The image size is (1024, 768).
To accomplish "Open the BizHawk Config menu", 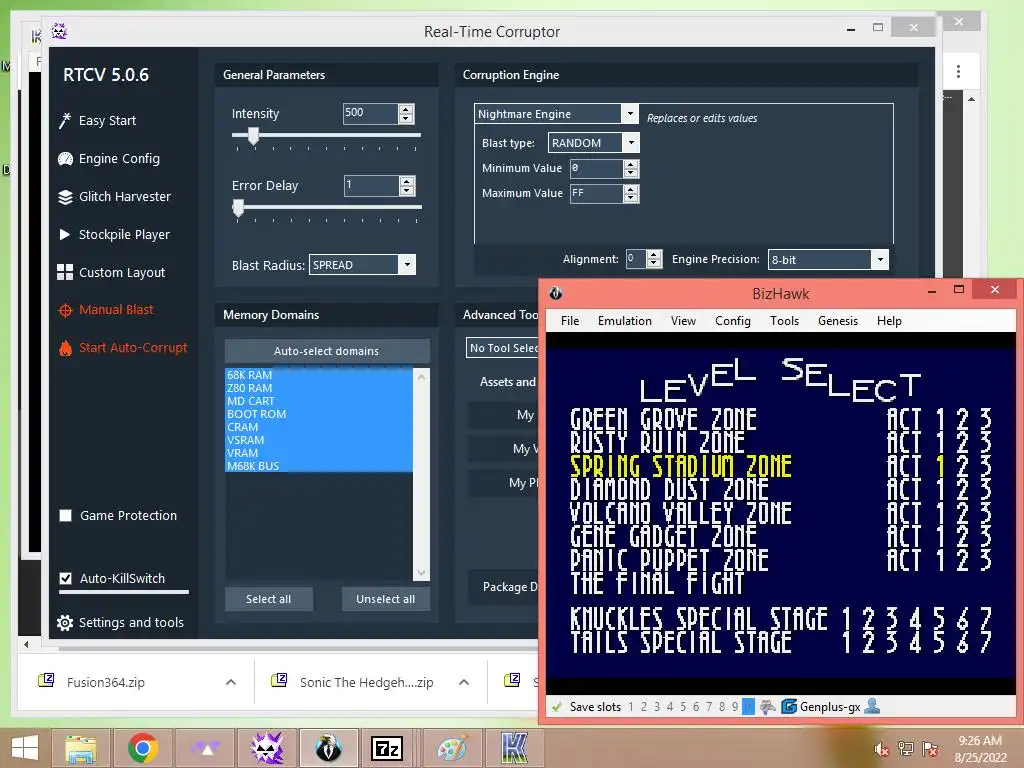I will click(x=732, y=321).
